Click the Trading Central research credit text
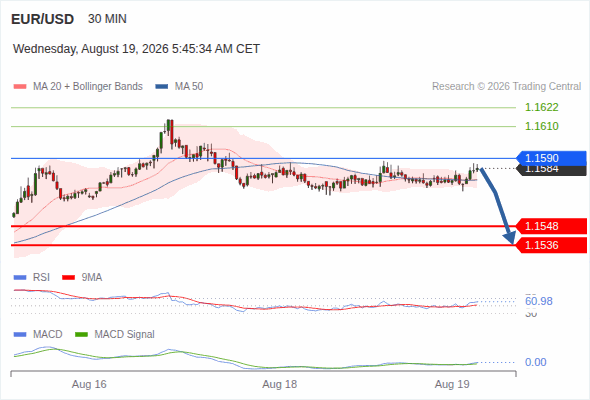This screenshot has height=400, width=590. [506, 87]
